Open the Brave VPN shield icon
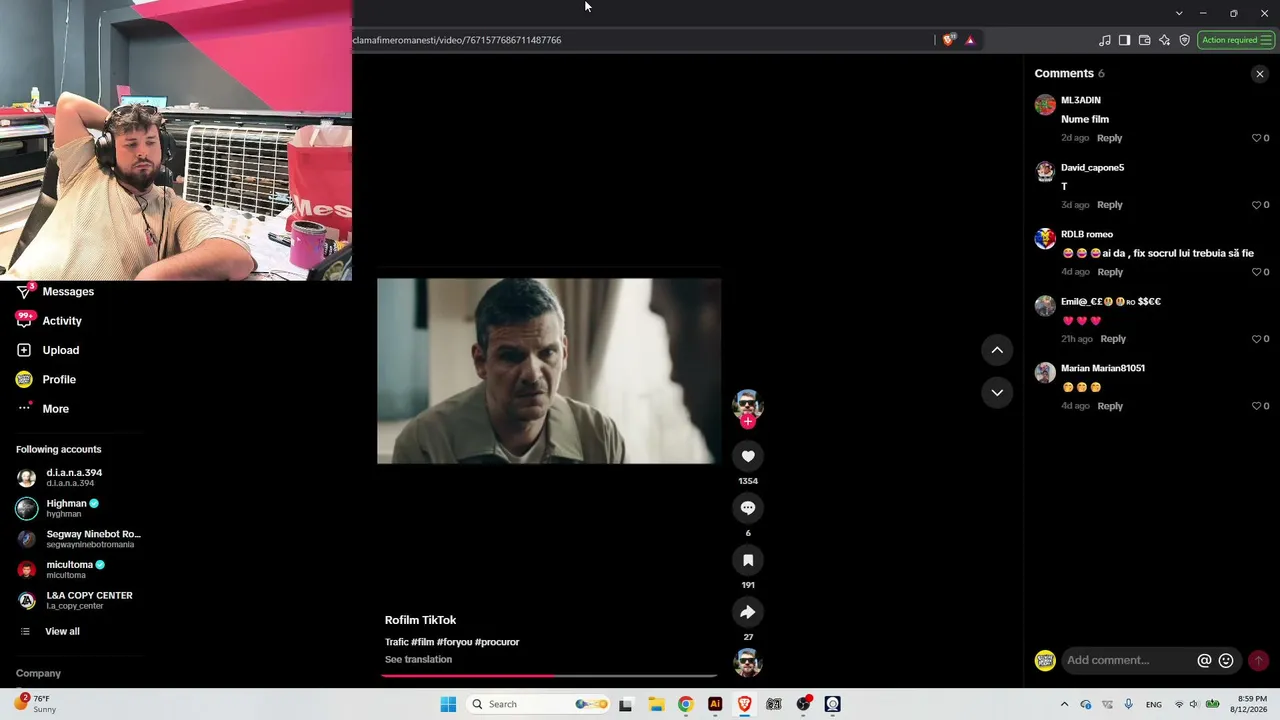 coord(1185,40)
